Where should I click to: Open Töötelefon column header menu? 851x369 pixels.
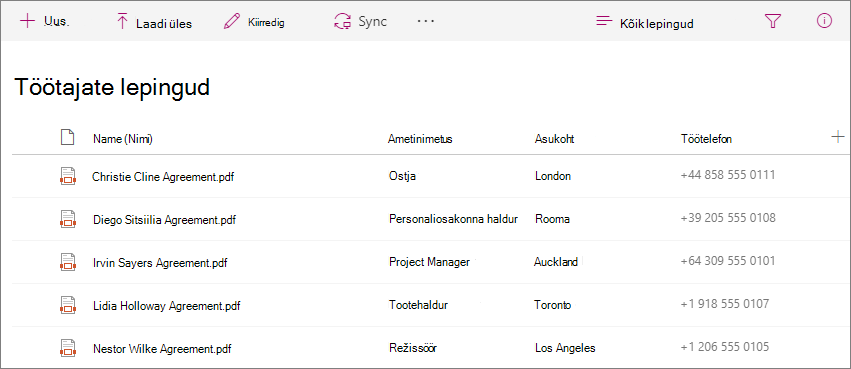coord(706,139)
